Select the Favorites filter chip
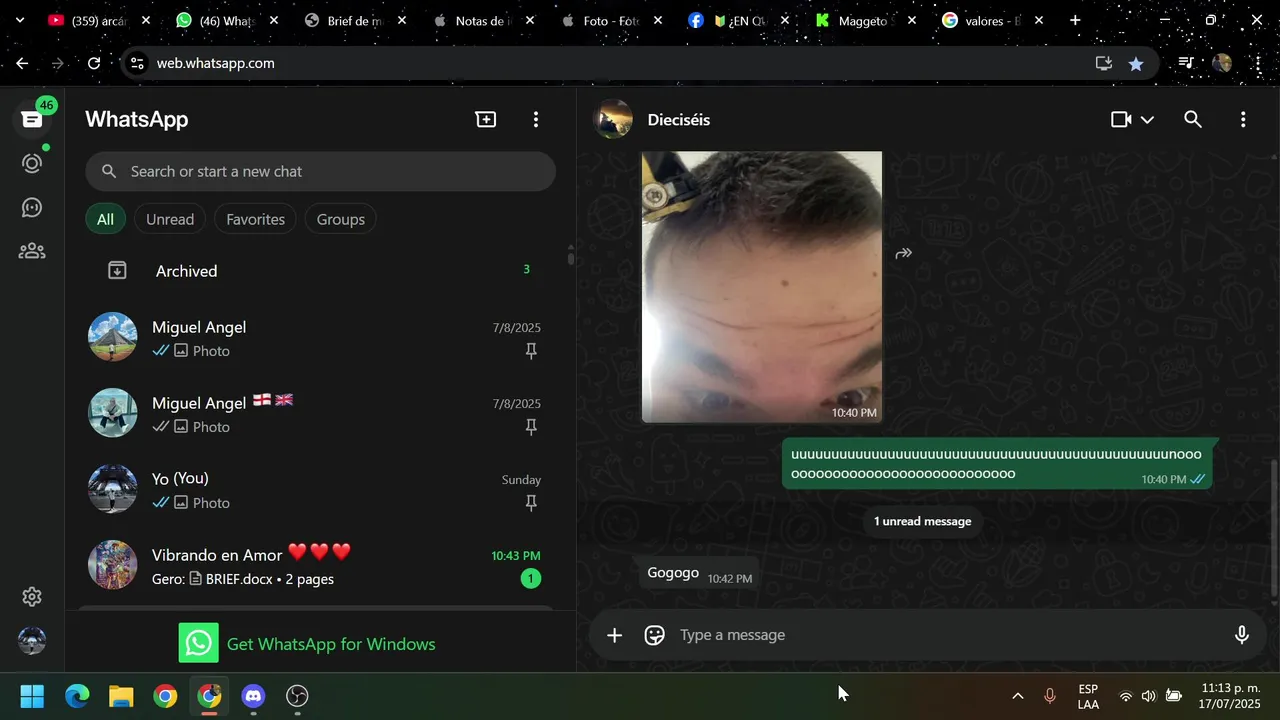This screenshot has width=1280, height=720. tap(255, 219)
